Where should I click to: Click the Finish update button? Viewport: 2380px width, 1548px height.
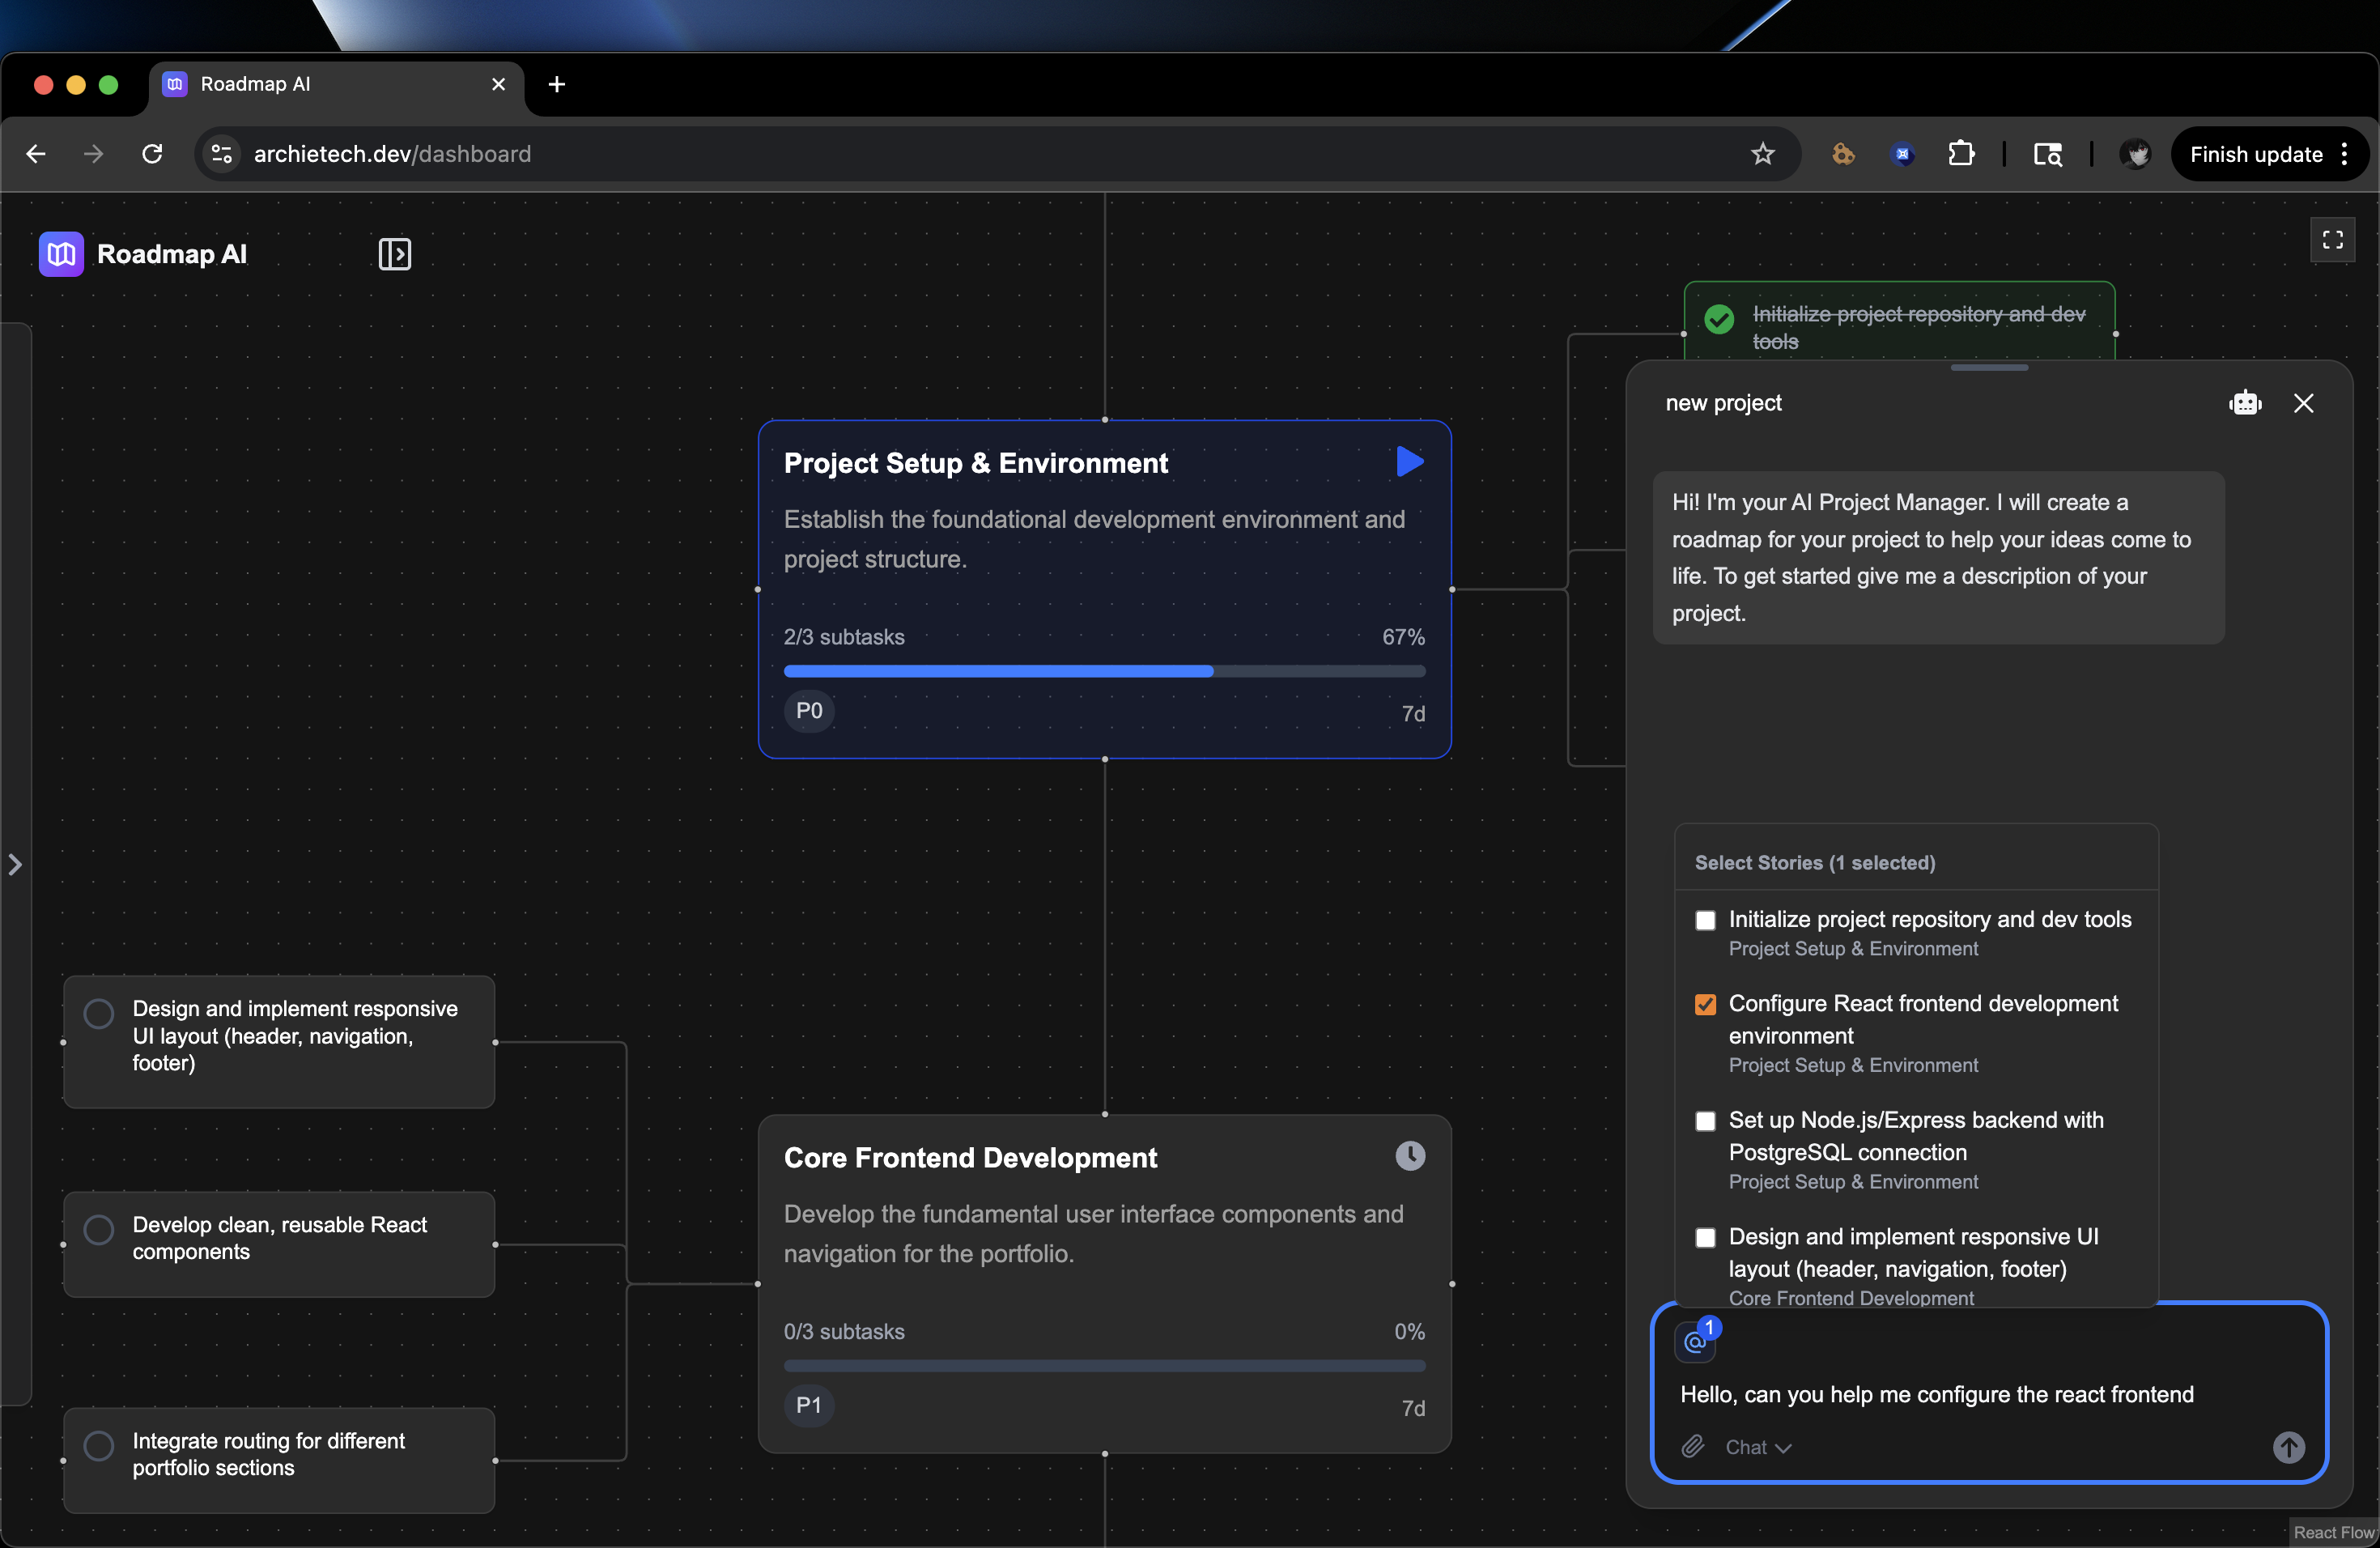[x=2255, y=154]
